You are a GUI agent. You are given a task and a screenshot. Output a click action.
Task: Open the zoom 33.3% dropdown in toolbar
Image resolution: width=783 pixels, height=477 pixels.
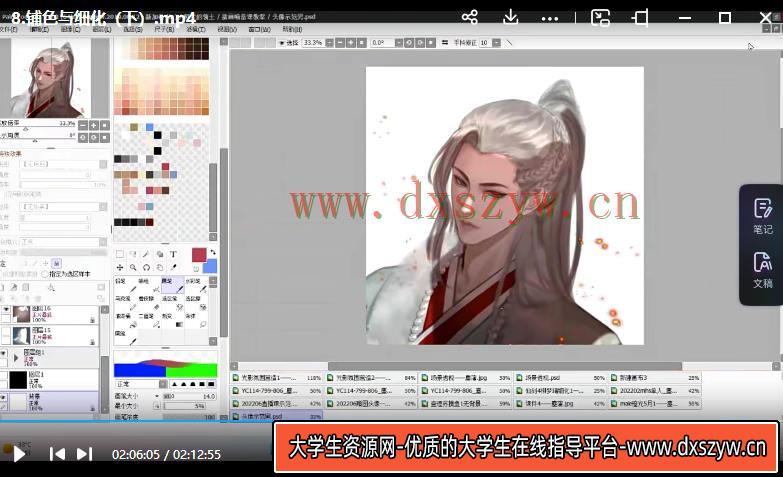330,43
